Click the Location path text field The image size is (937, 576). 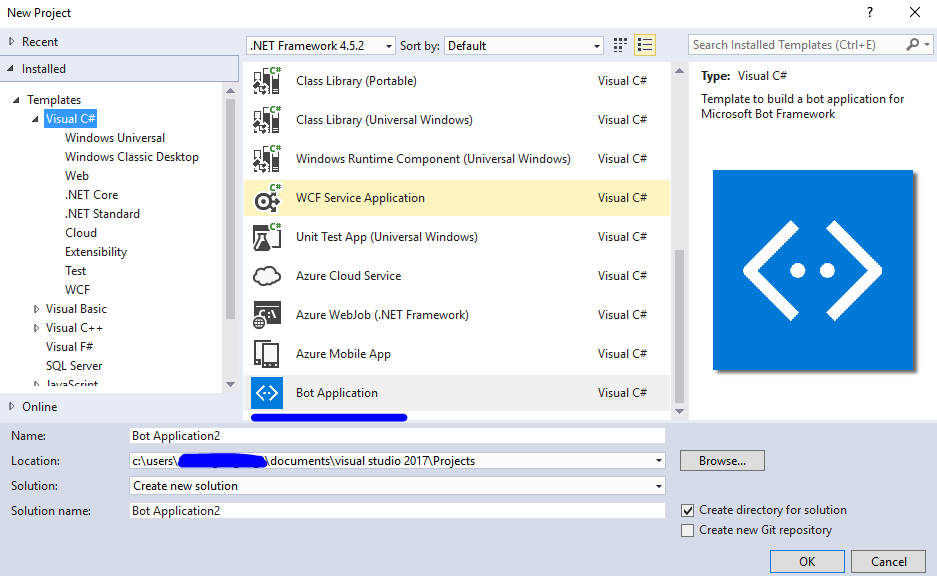coord(391,461)
